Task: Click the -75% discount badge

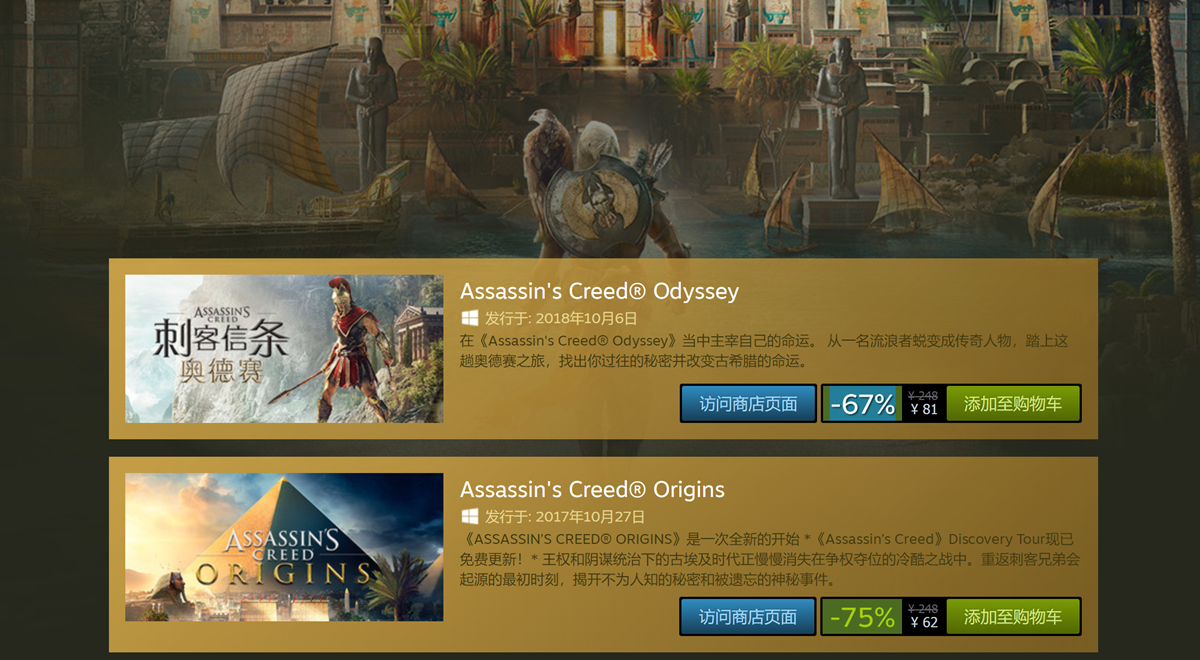Action: click(862, 617)
